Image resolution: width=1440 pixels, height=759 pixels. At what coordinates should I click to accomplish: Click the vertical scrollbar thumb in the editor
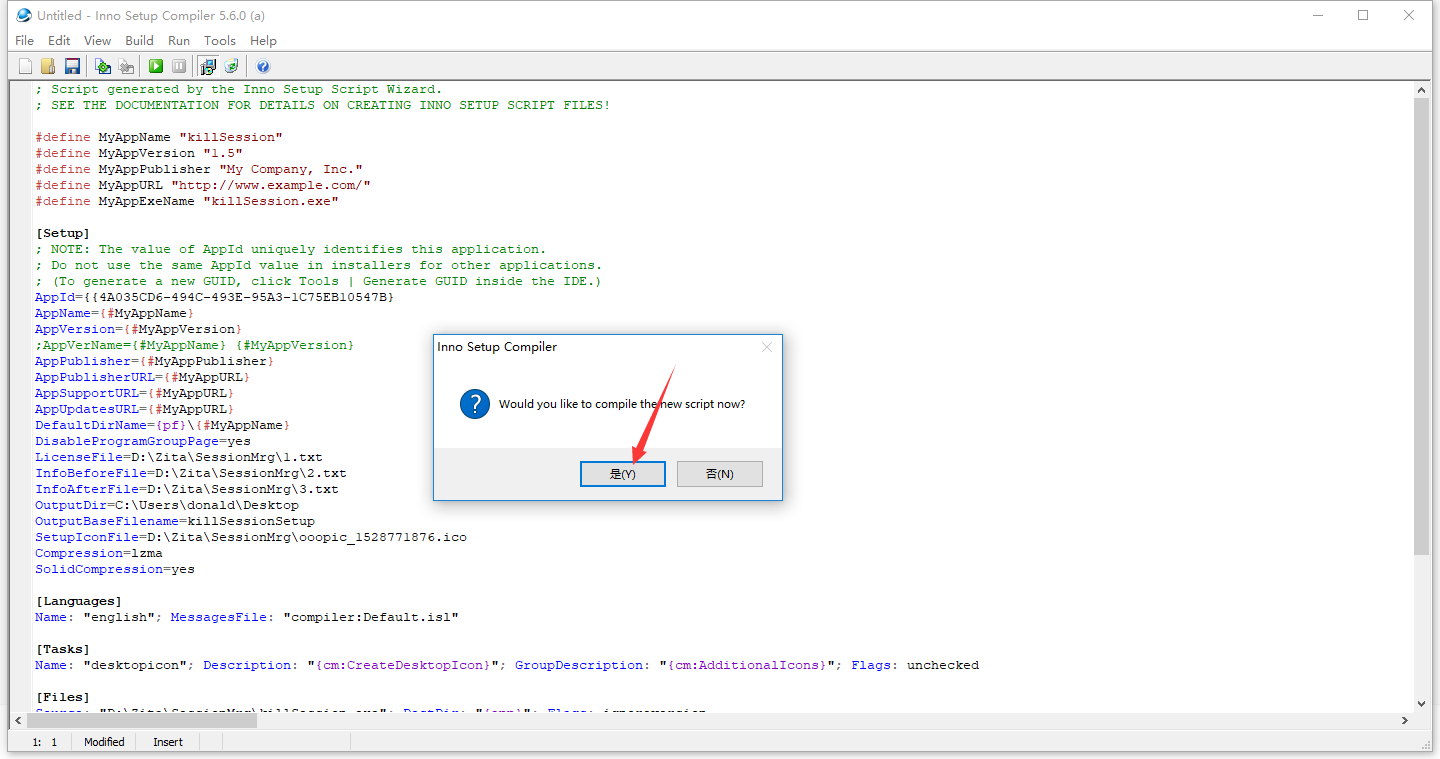click(x=1422, y=327)
